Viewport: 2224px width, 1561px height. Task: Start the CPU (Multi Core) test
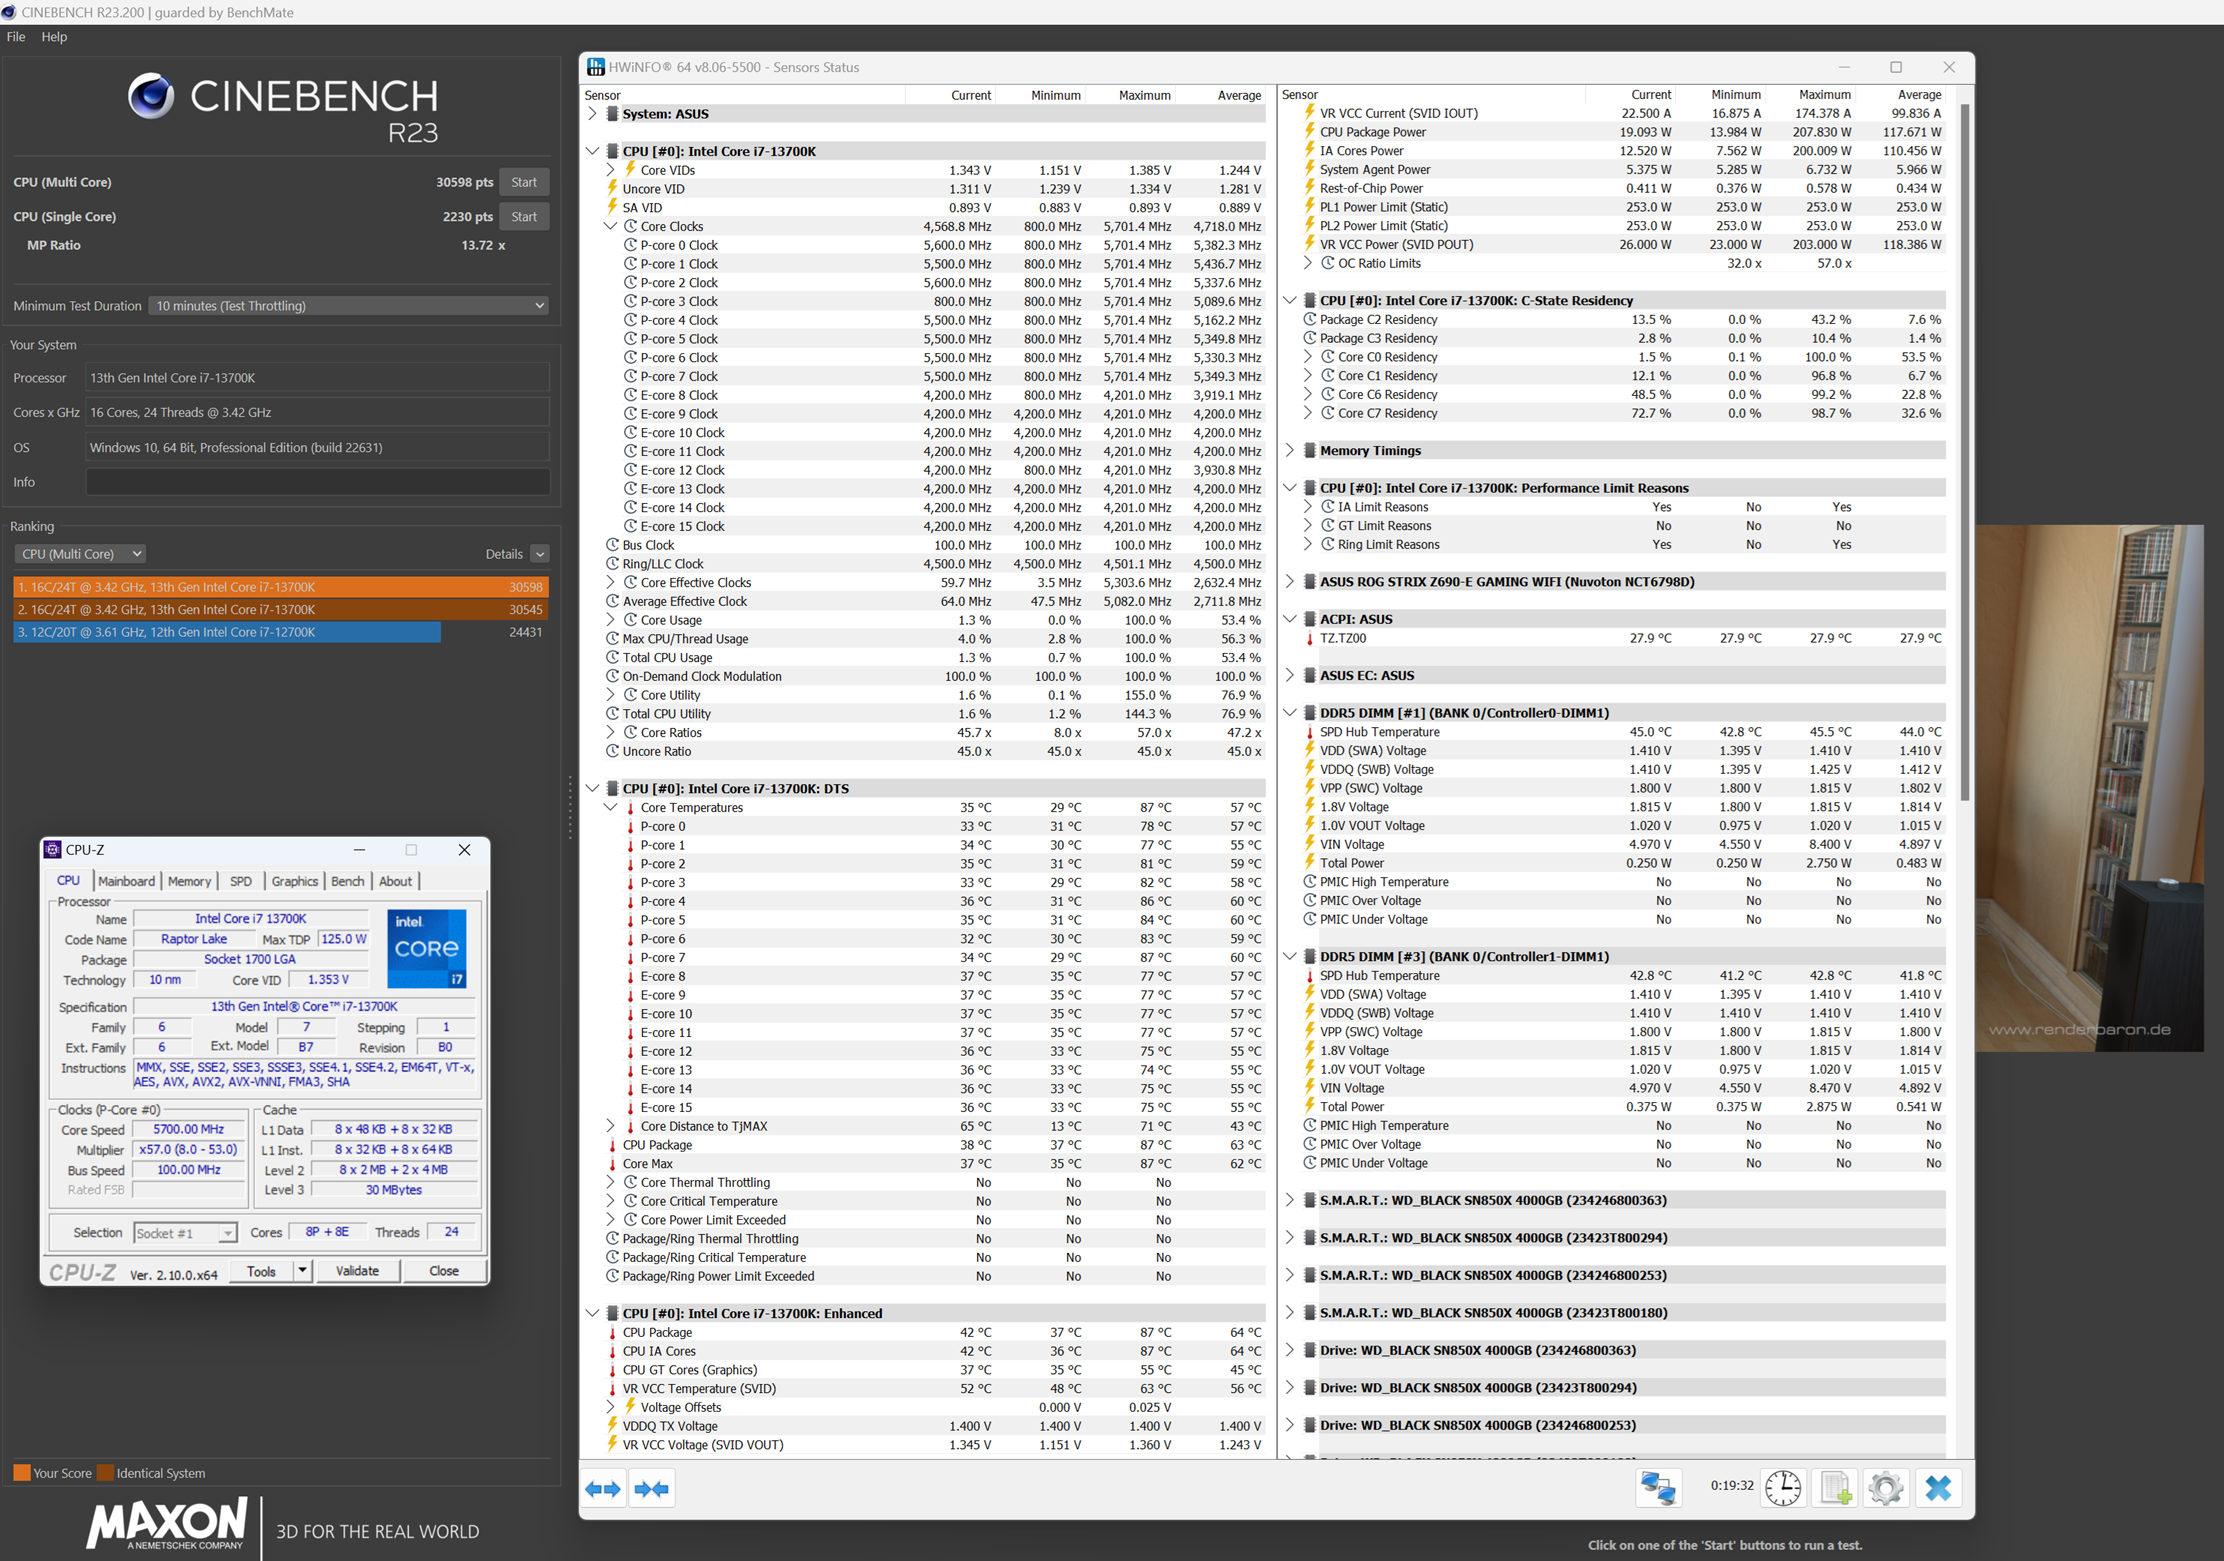(524, 182)
